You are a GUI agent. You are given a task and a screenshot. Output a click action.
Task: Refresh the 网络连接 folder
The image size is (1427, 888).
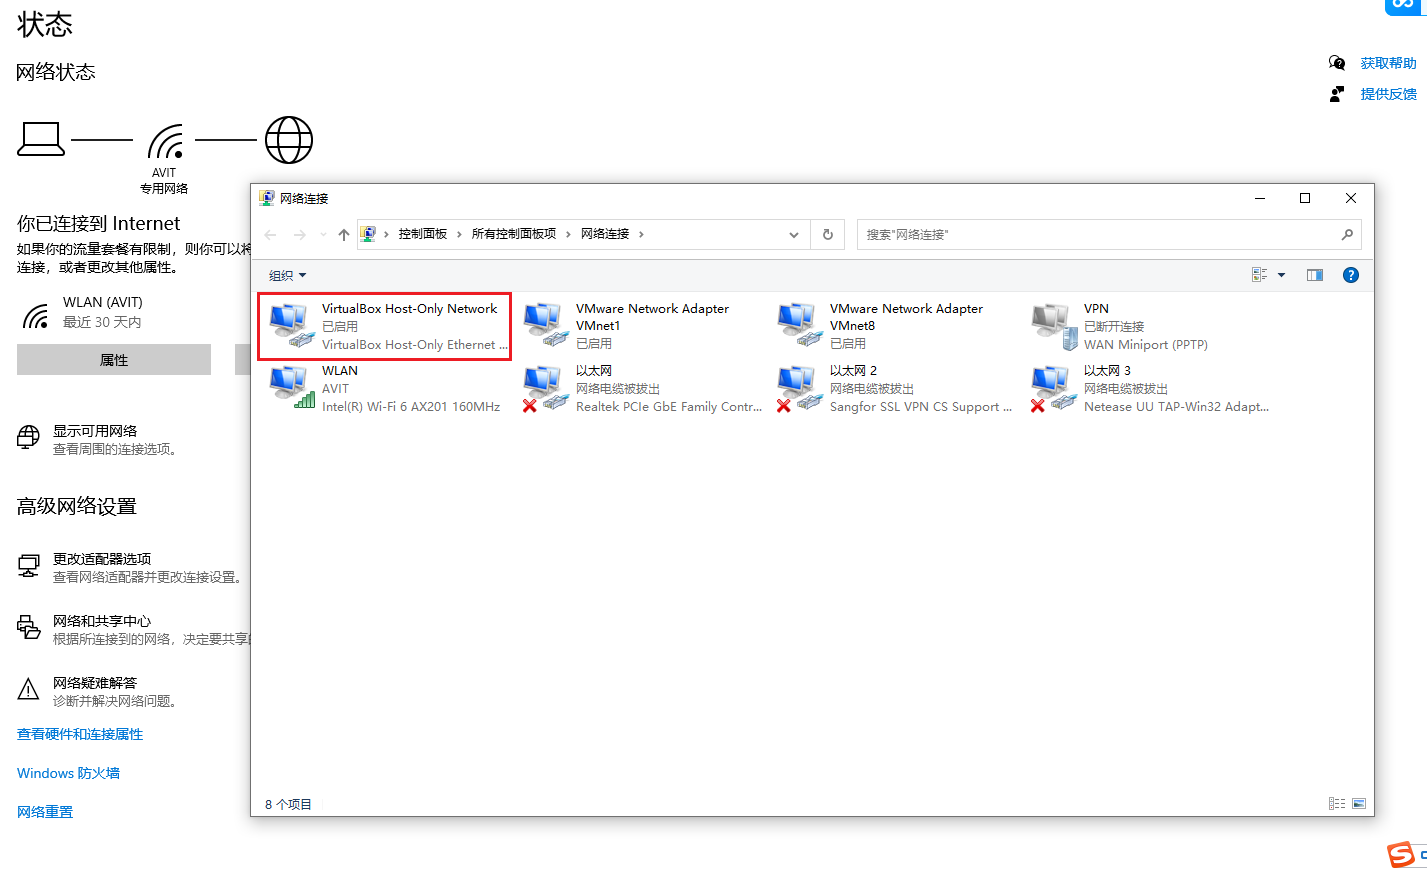pos(828,234)
